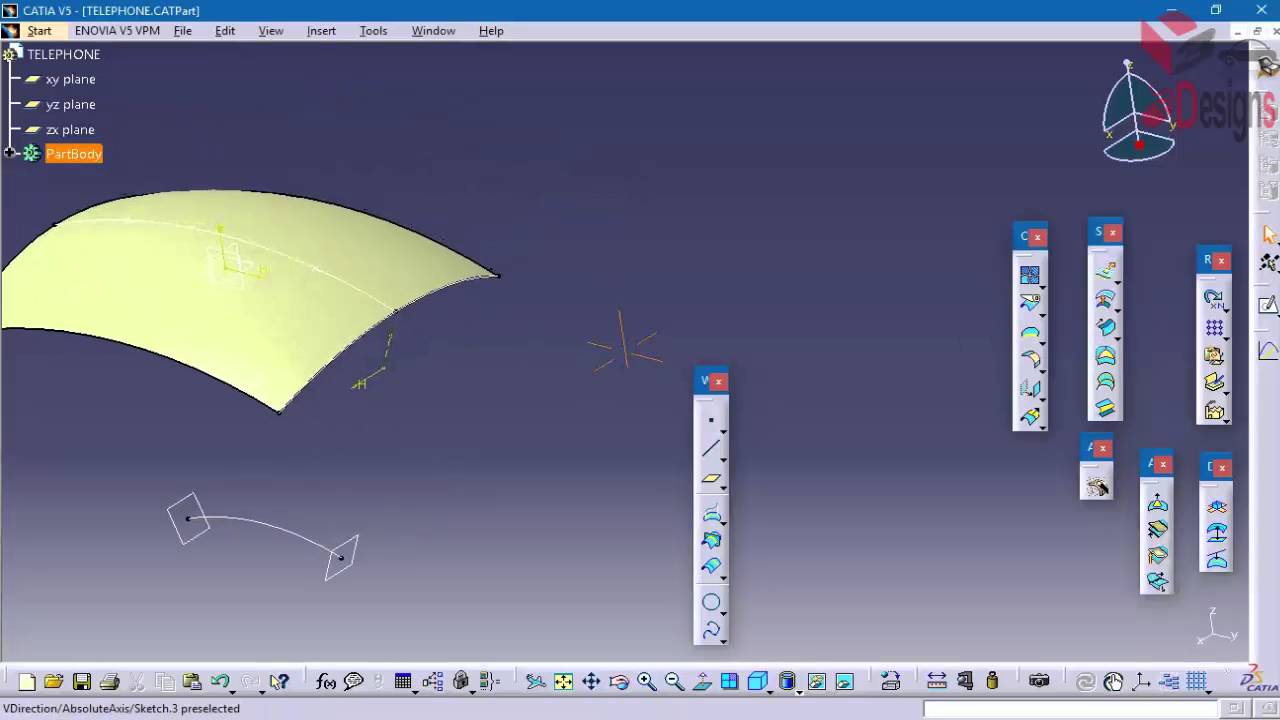Select the Point tool in Wireframe toolbar

tap(710, 420)
